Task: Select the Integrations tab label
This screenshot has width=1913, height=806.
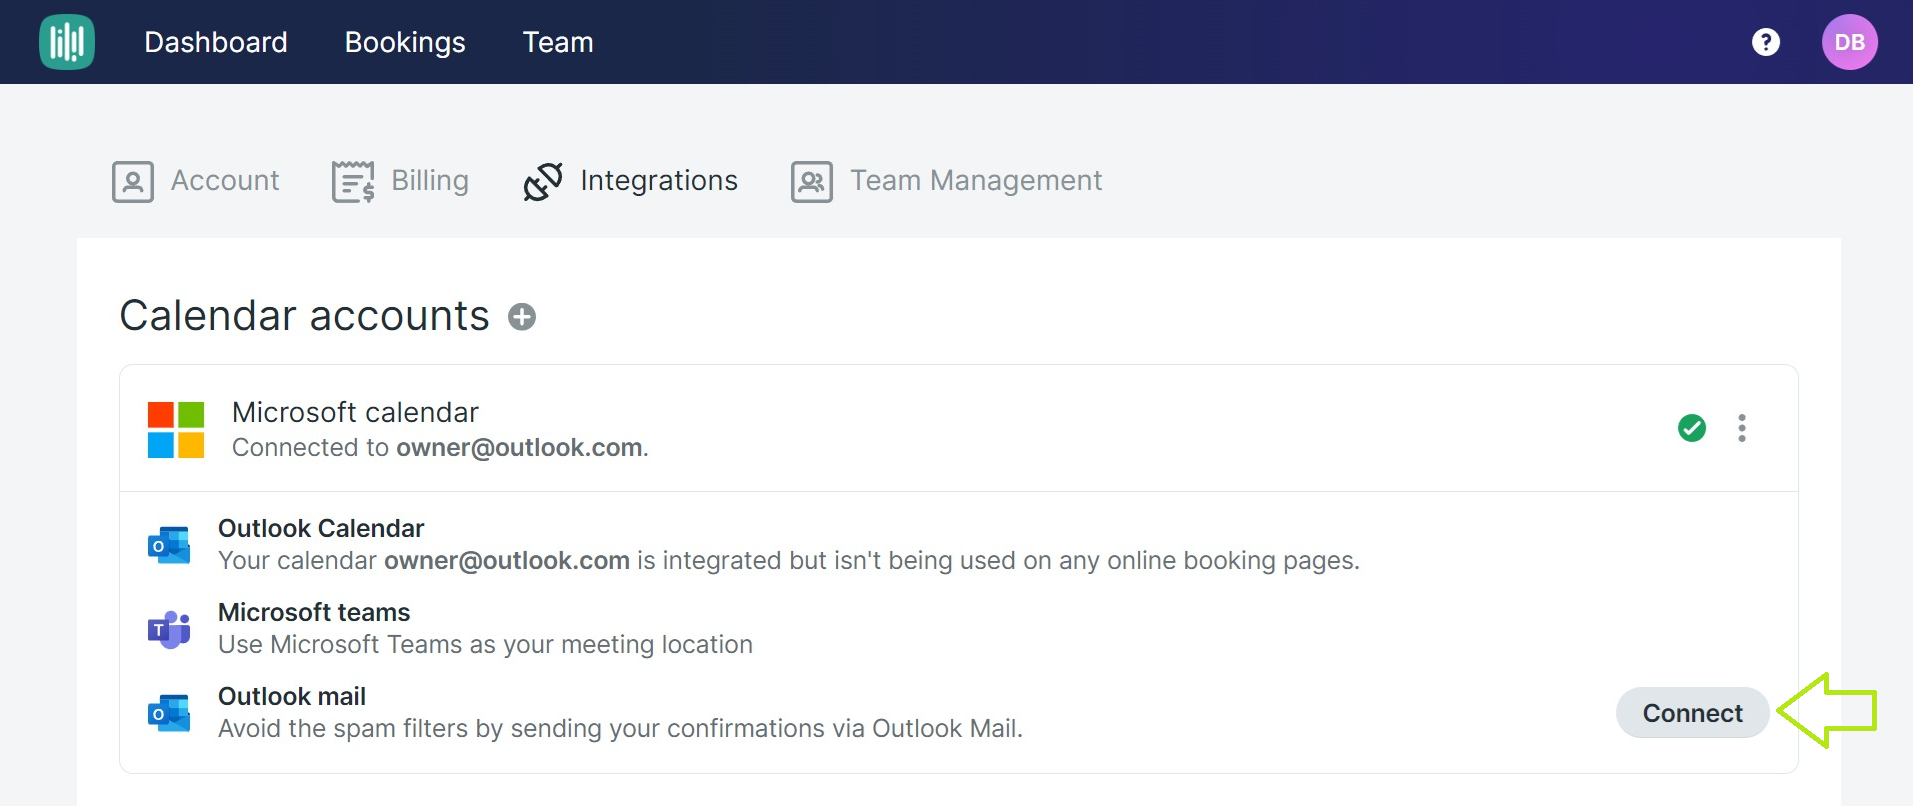Action: [x=659, y=180]
